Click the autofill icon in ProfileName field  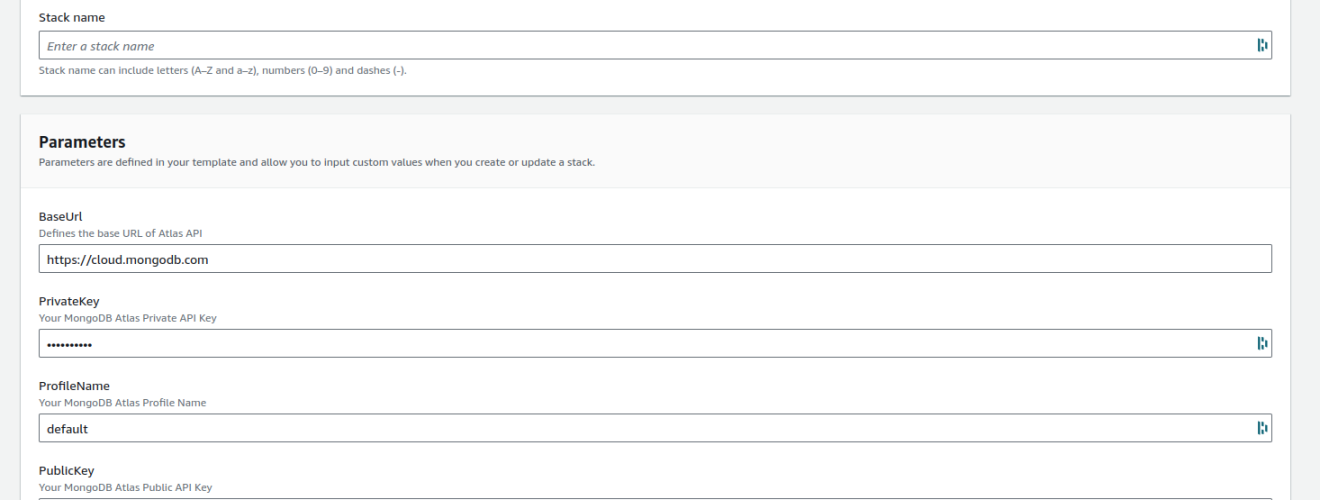[x=1261, y=428]
